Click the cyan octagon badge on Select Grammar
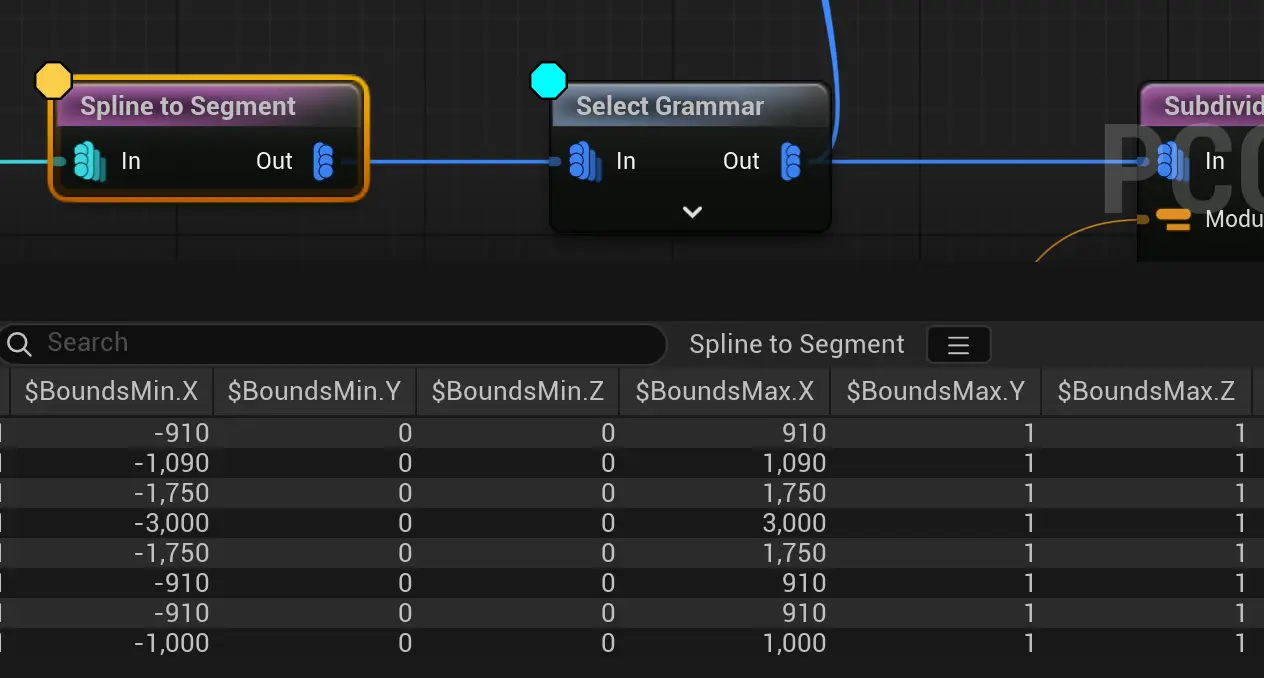Viewport: 1264px width, 678px height. tap(548, 80)
